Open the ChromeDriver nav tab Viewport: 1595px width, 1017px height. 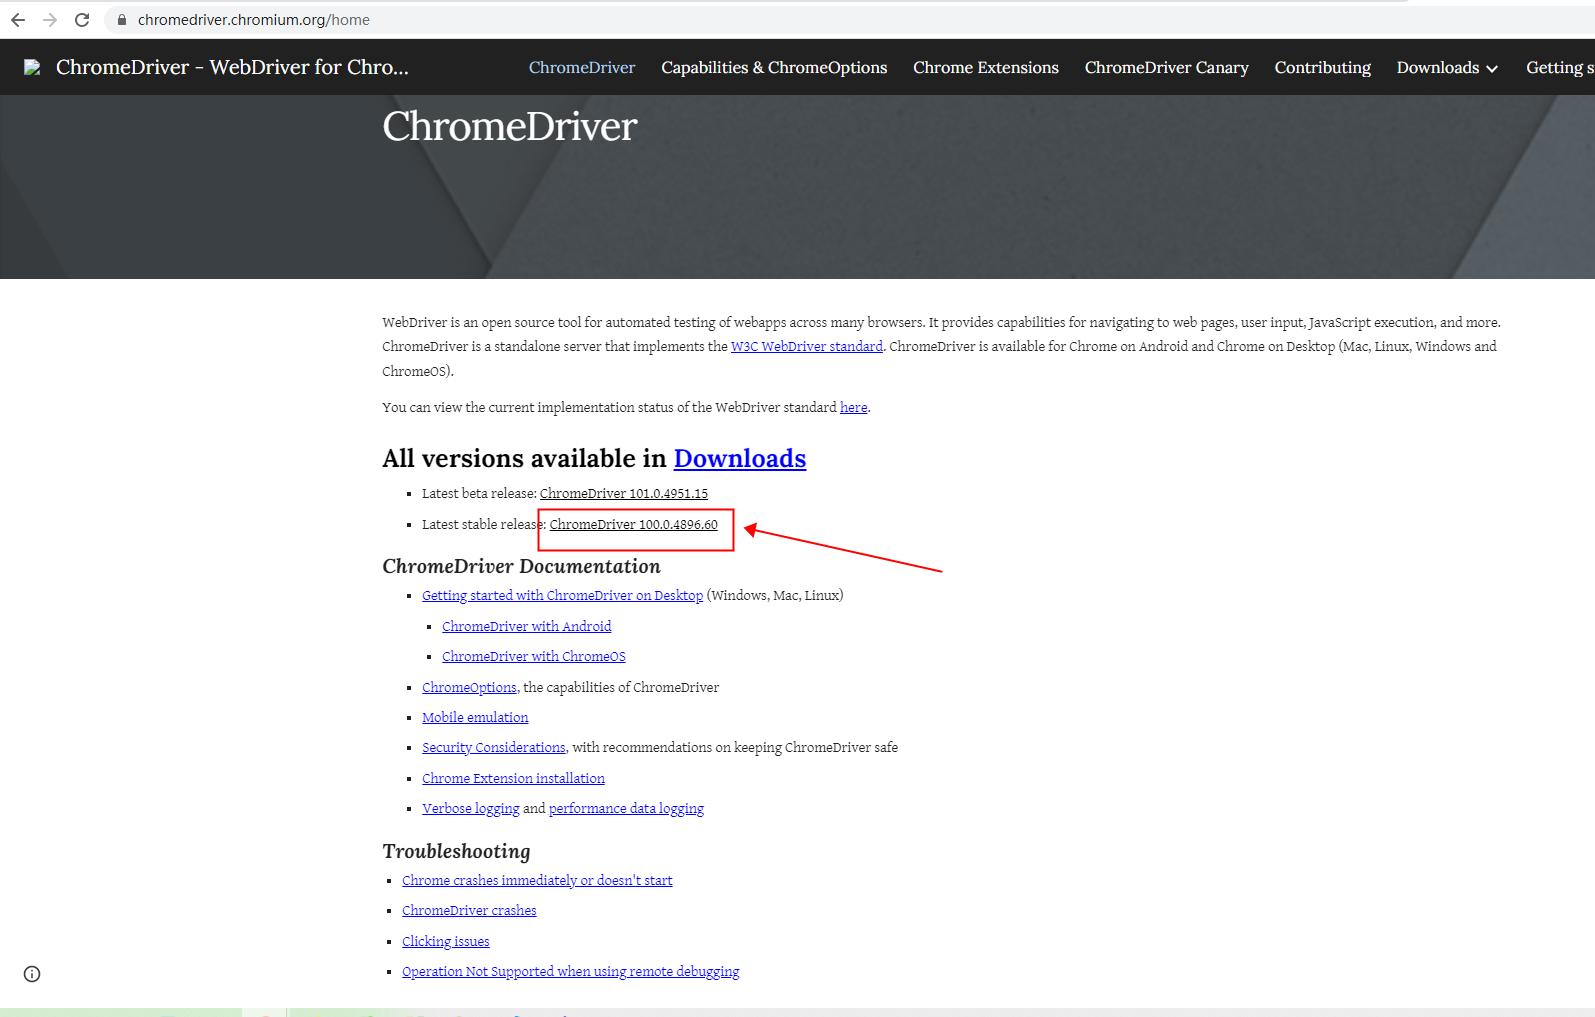point(582,67)
